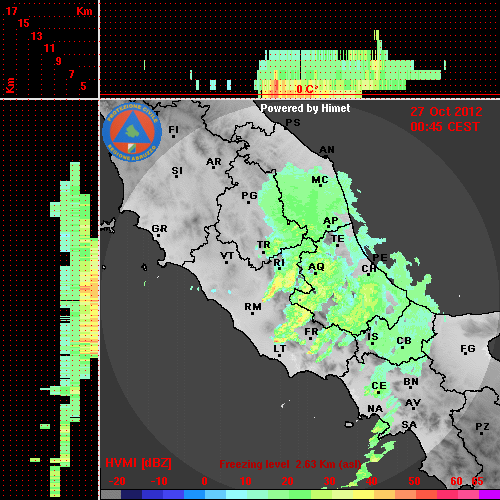The width and height of the screenshot is (500, 500).
Task: Click the city label 'FG' on the map
Action: (x=468, y=349)
